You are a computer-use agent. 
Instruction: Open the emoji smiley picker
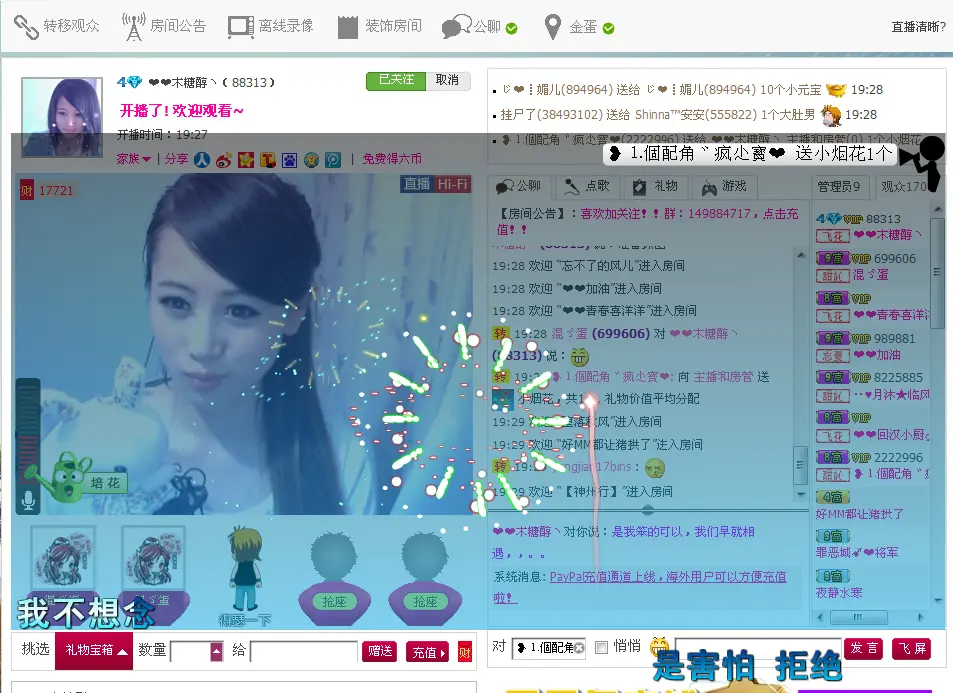tap(659, 646)
